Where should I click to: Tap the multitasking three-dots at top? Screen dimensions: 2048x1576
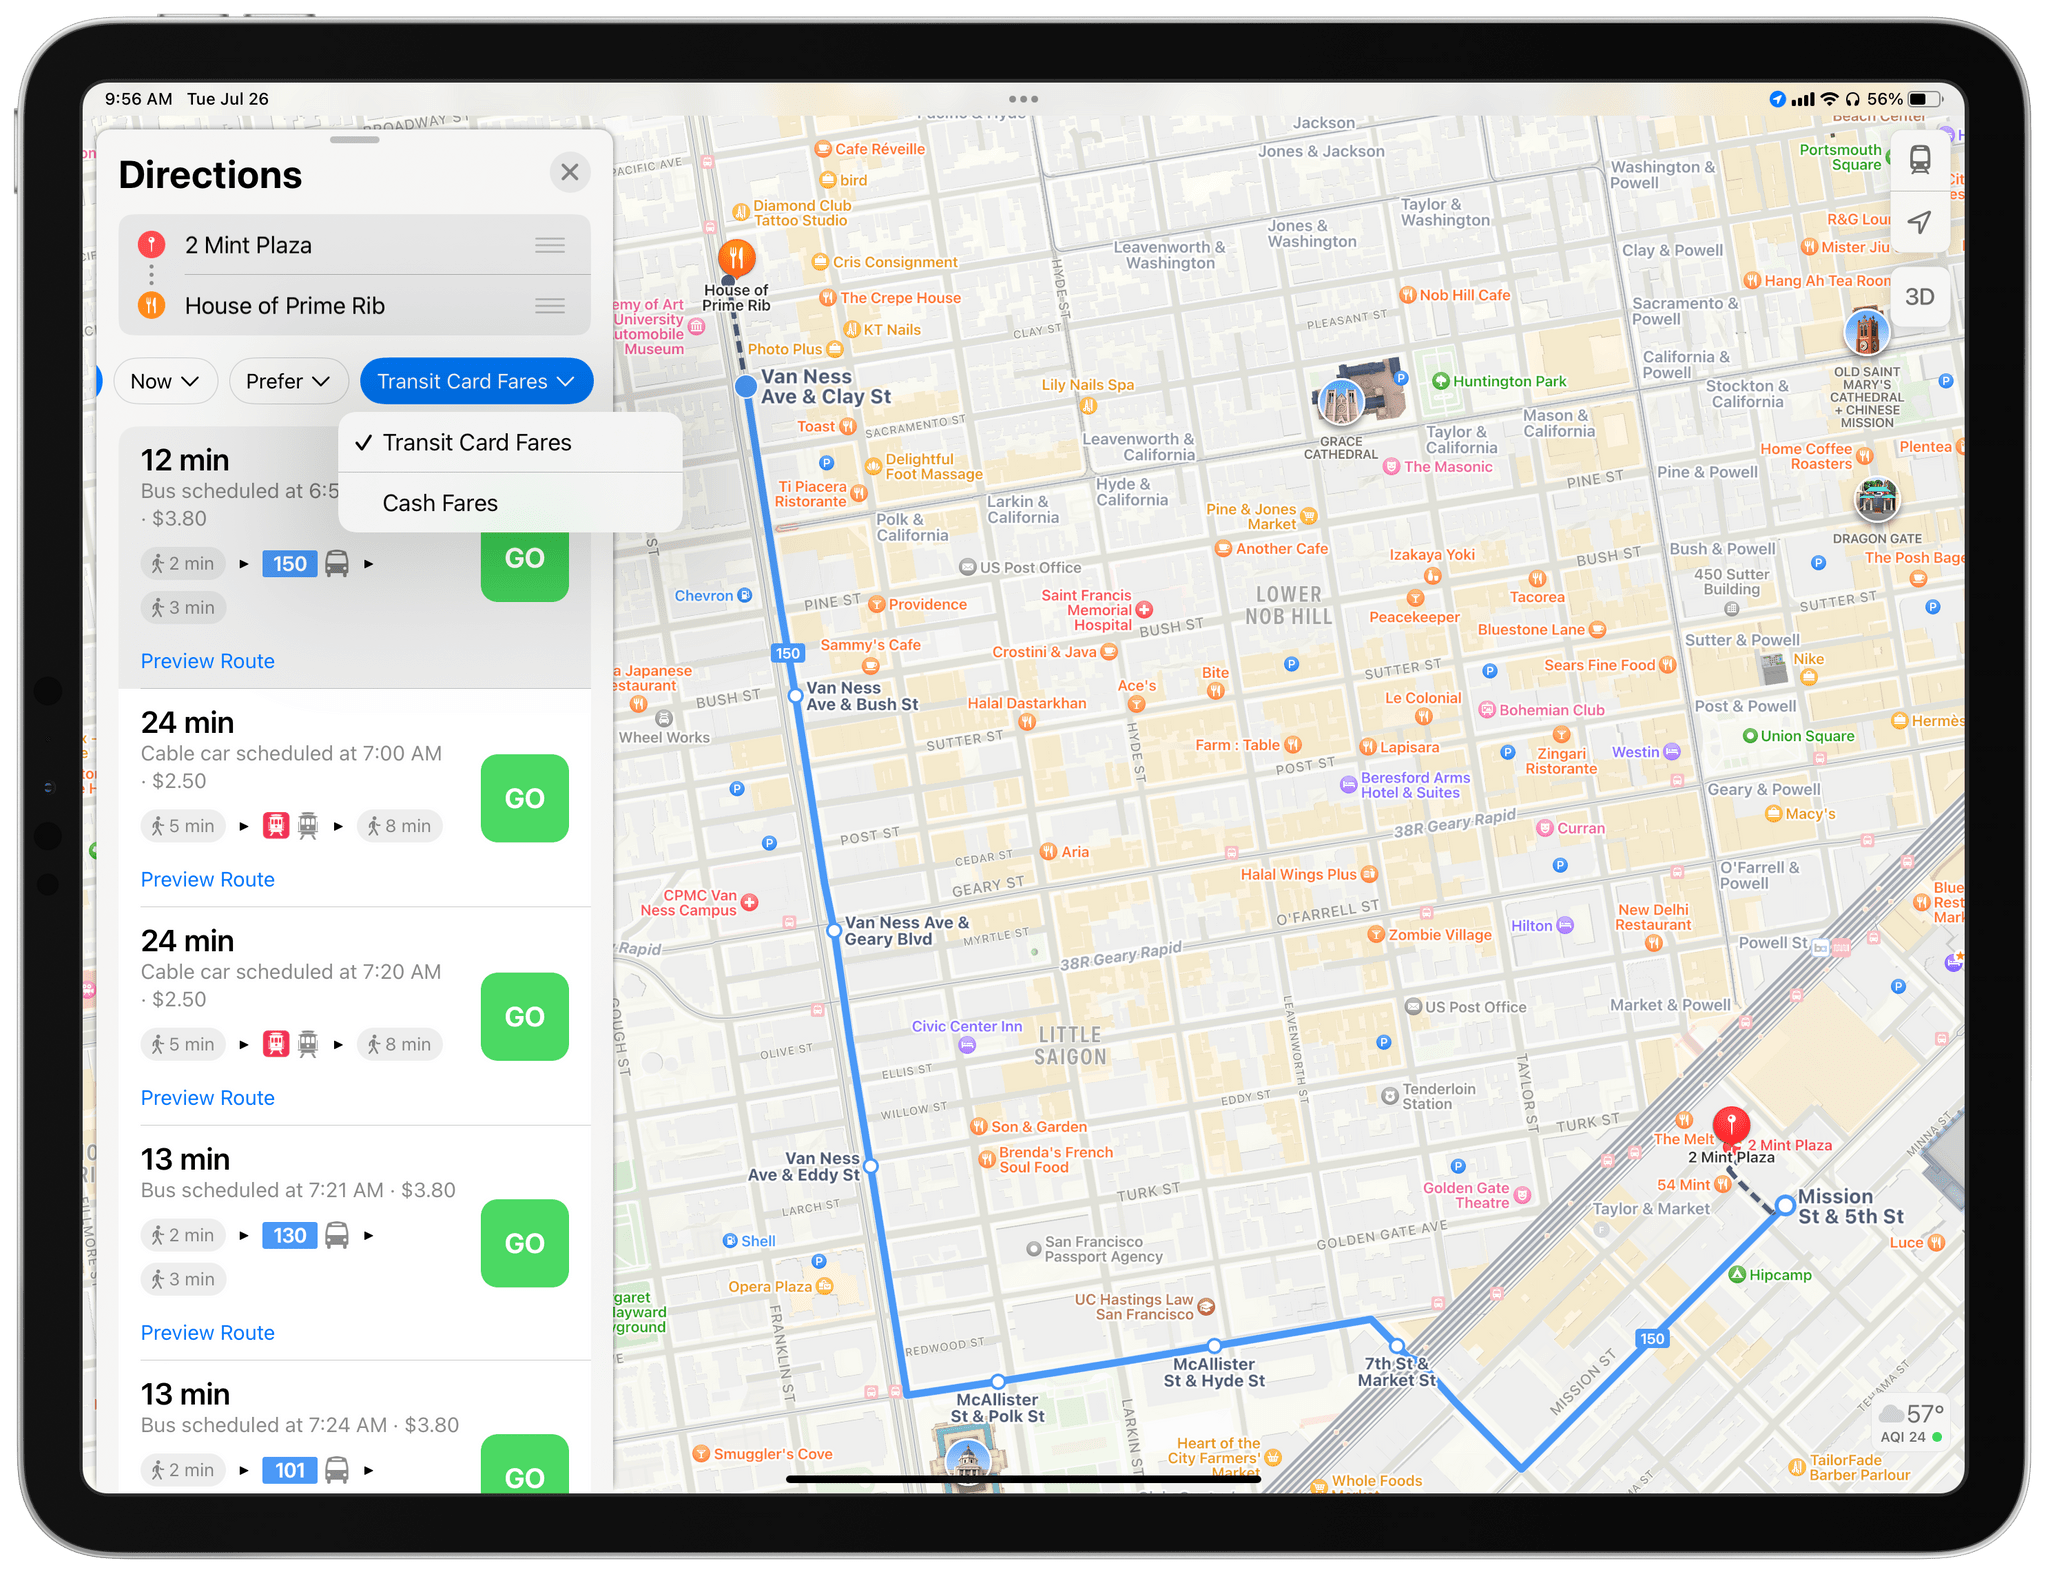point(1023,99)
